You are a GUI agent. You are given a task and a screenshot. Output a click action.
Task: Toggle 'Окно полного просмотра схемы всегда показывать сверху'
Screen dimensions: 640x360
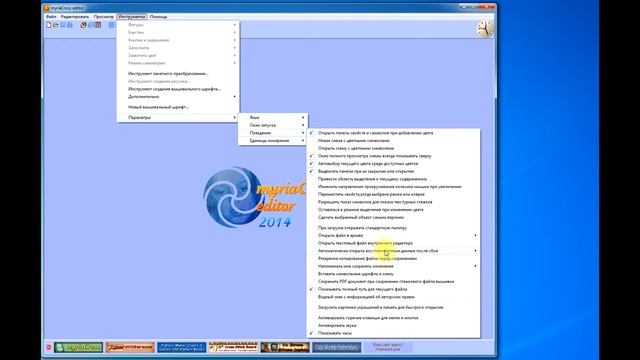[x=393, y=156]
